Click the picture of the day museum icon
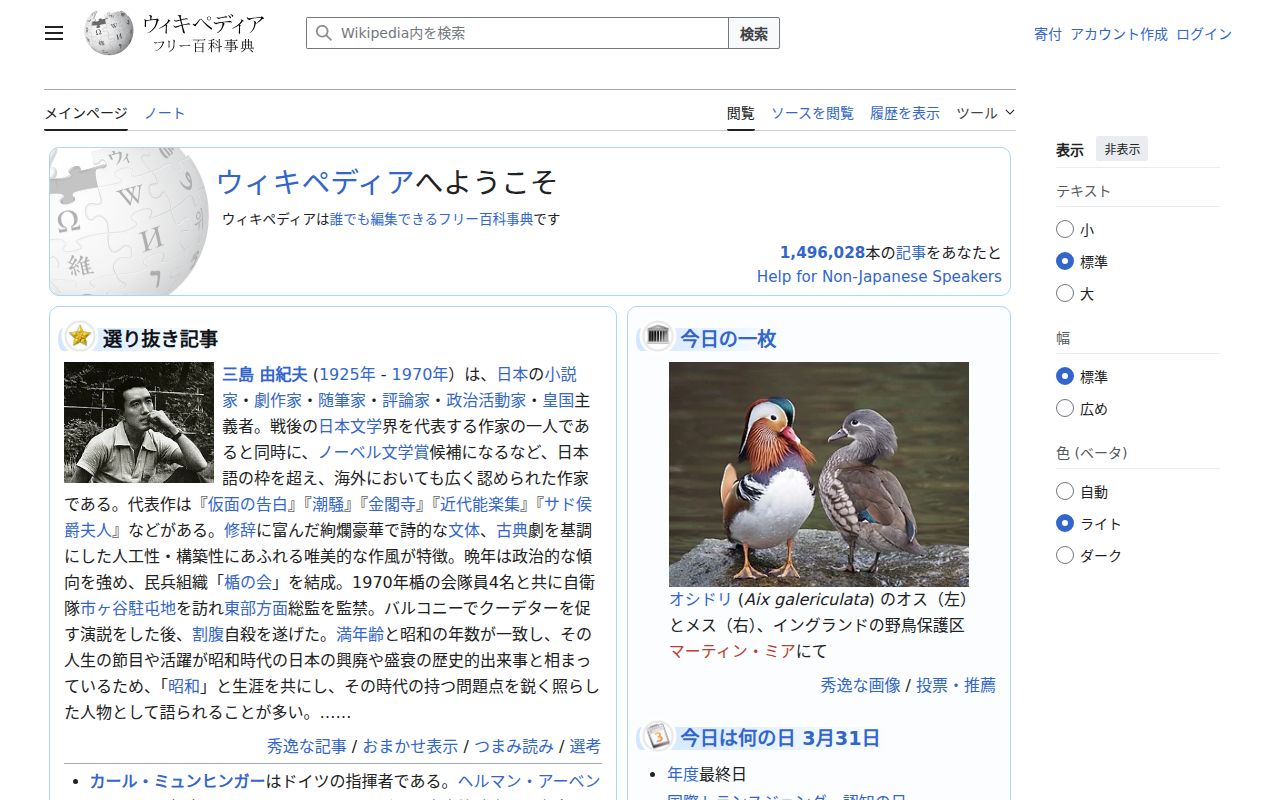 tap(658, 336)
